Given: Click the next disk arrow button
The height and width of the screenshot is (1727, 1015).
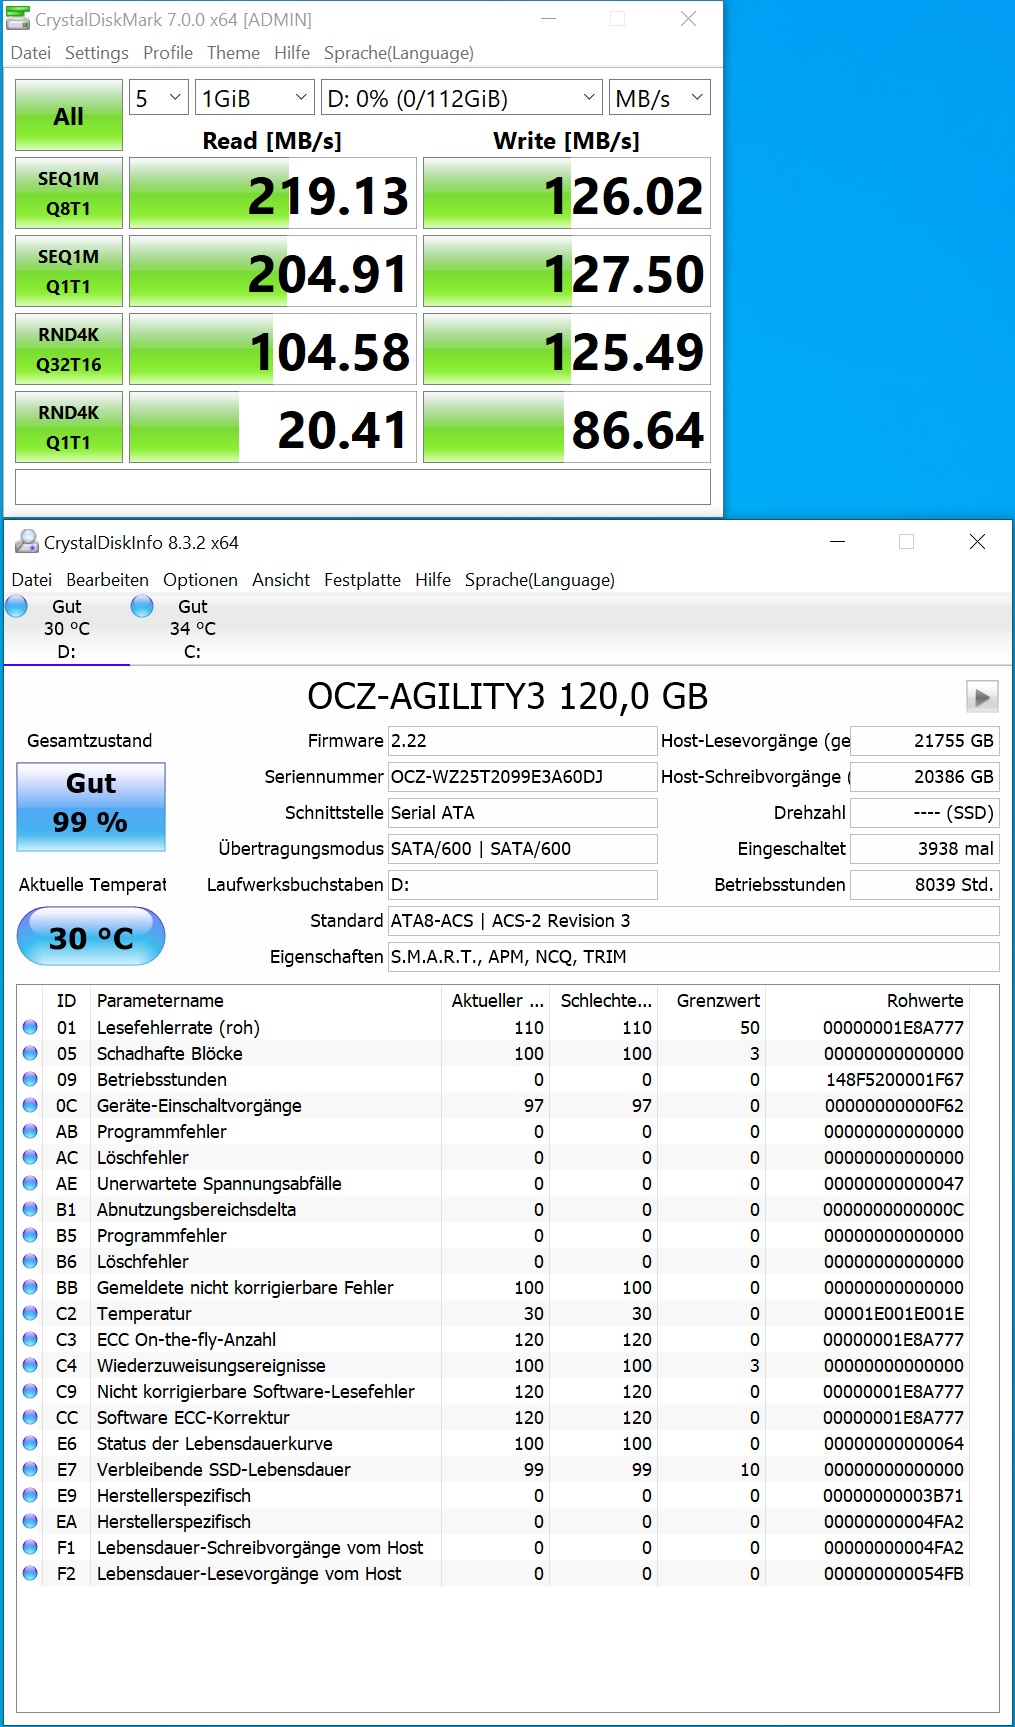Looking at the screenshot, I should coord(982,697).
